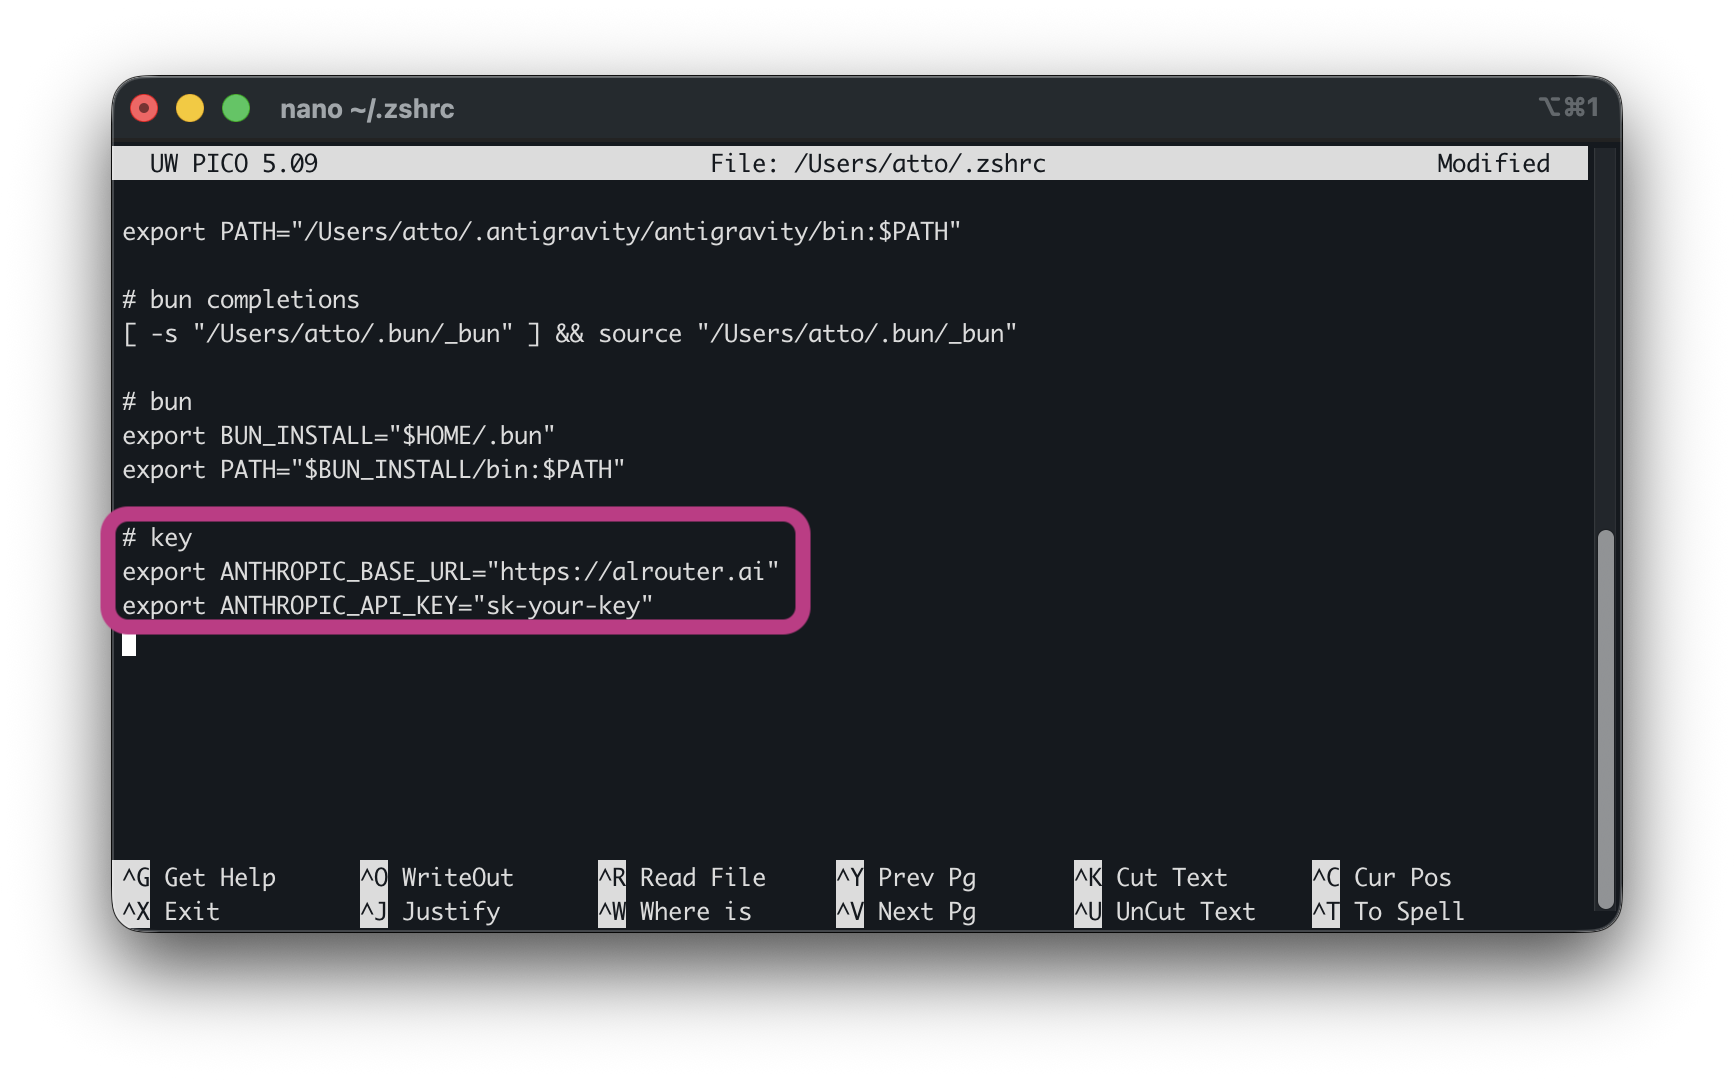Click the ^G Get Help shortcut
The height and width of the screenshot is (1080, 1734).
(x=199, y=877)
